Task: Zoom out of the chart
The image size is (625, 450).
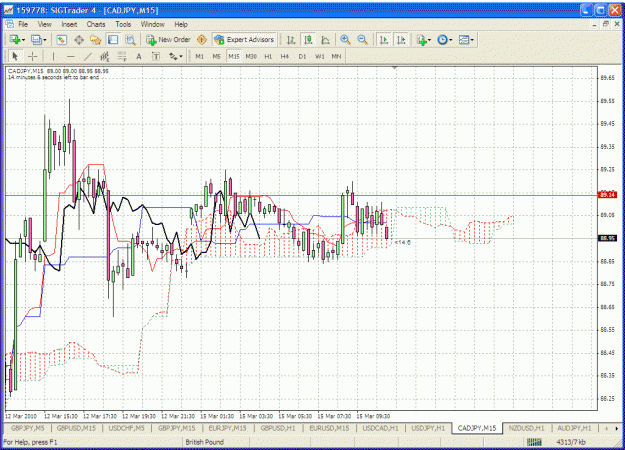Action: [x=362, y=40]
